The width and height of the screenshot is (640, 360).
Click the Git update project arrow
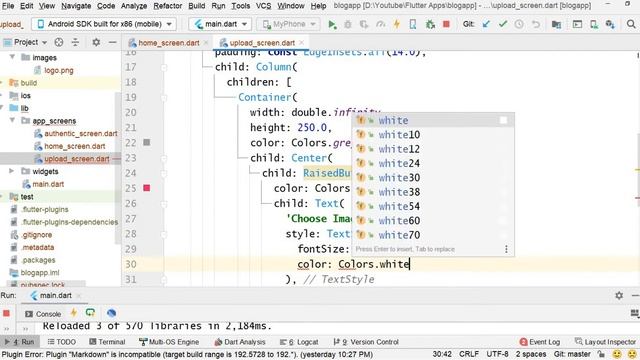[x=486, y=24]
